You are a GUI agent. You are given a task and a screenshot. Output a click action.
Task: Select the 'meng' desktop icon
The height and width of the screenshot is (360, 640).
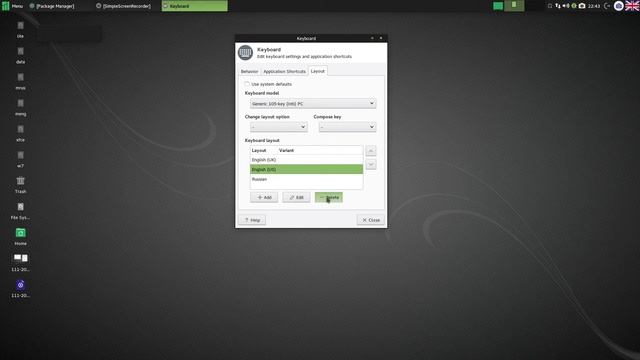tap(20, 107)
